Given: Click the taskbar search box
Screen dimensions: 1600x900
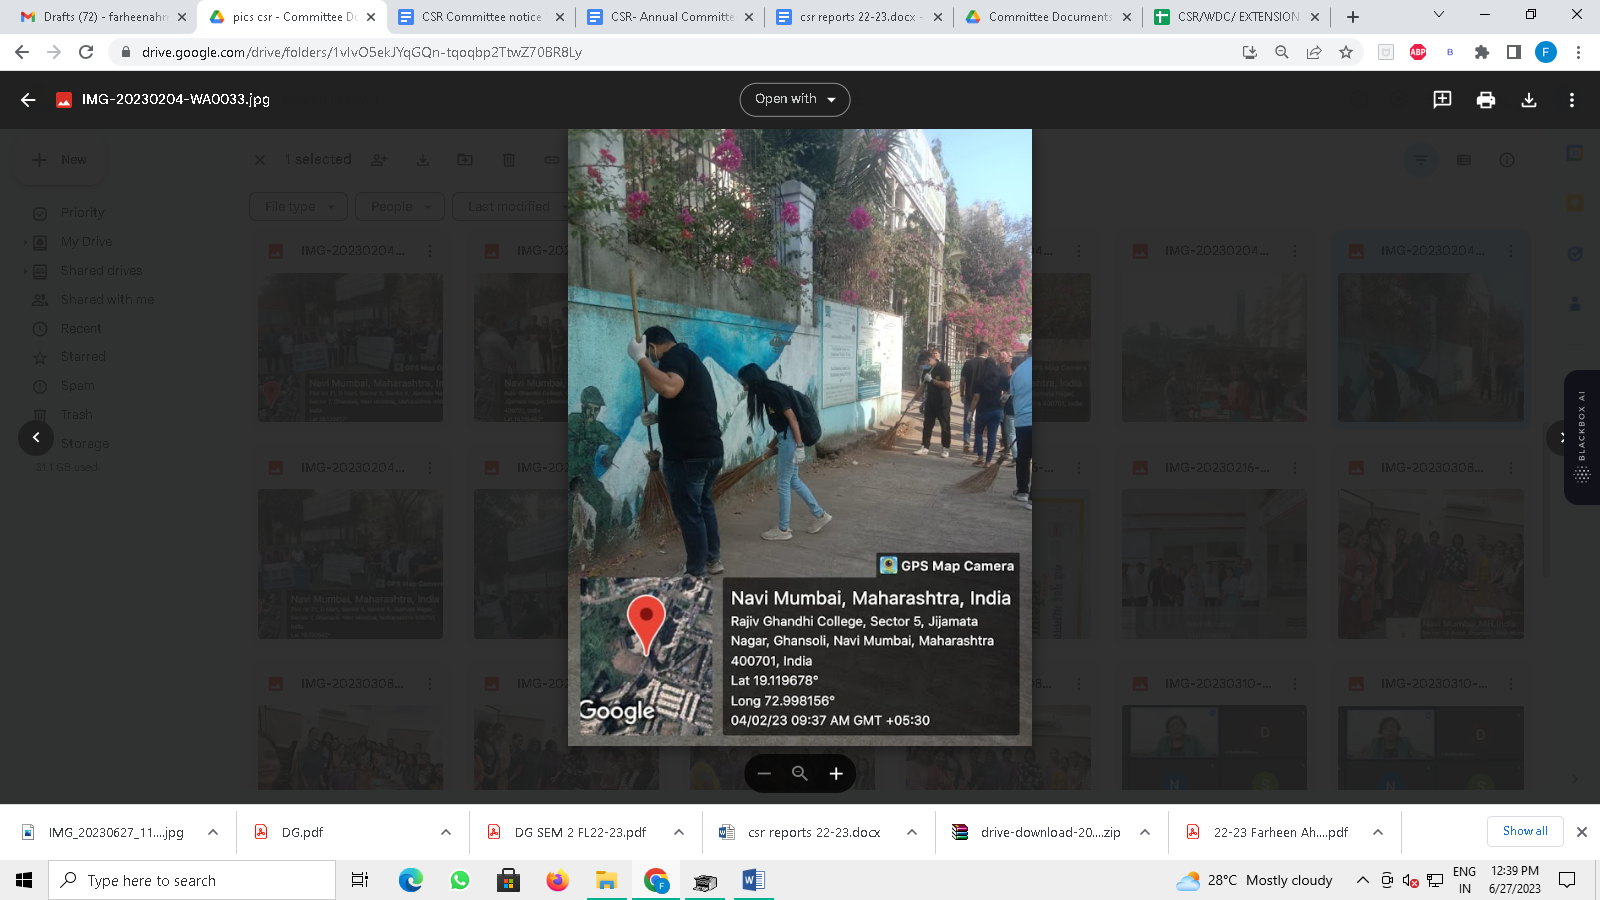Looking at the screenshot, I should coord(192,880).
